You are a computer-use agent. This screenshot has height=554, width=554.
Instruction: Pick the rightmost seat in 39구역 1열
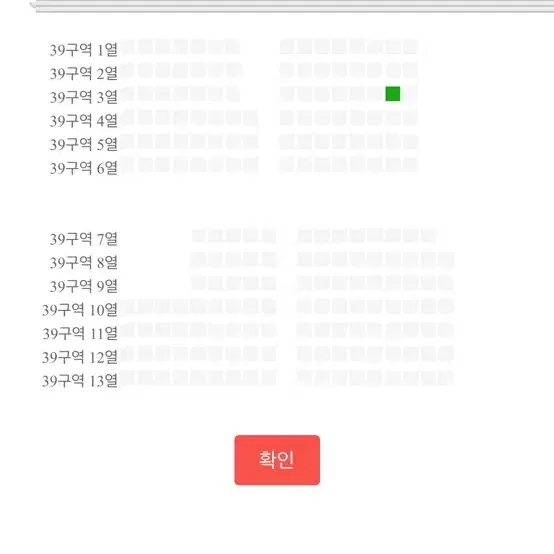point(410,46)
